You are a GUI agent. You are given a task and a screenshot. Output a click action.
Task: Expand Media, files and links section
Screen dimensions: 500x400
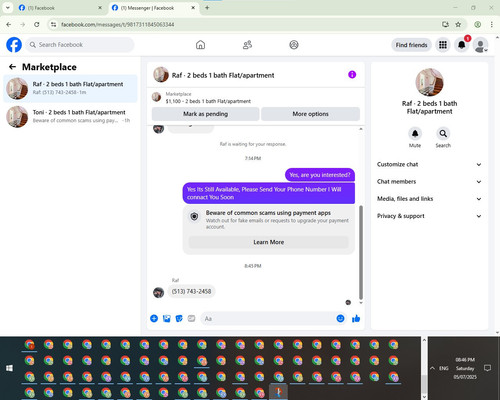tap(429, 199)
